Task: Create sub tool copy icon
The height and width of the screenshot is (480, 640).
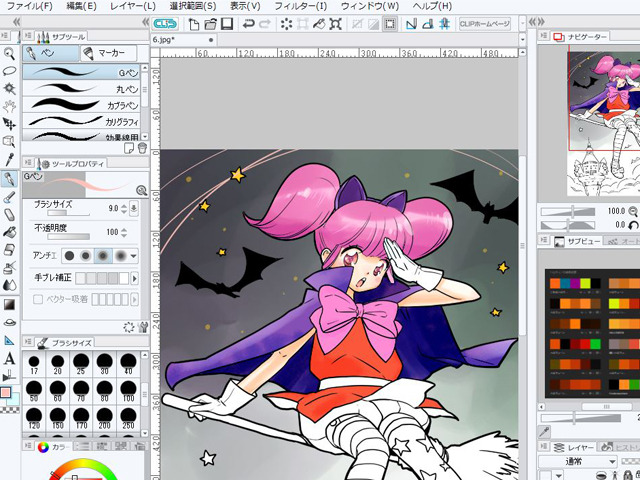Action: coord(129,148)
